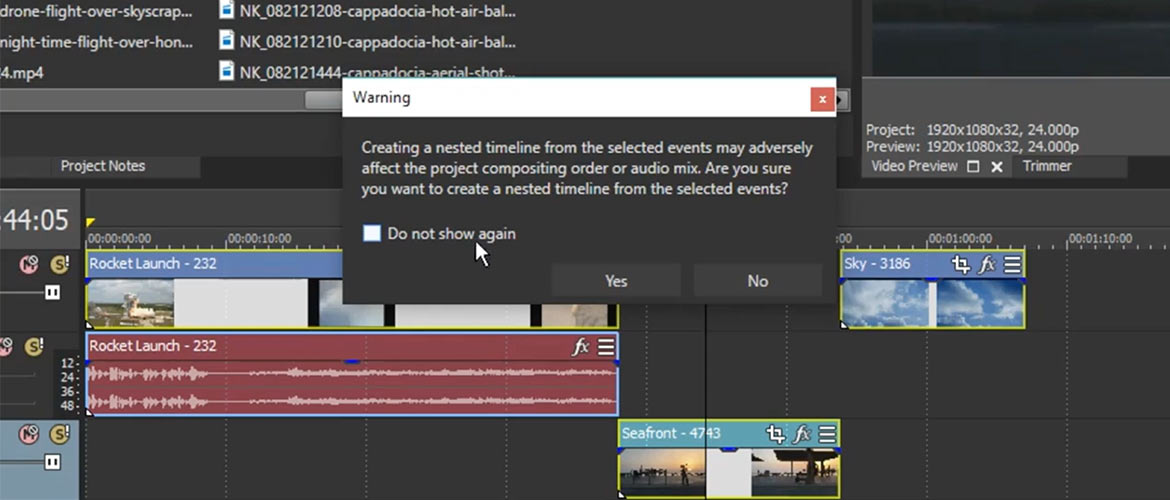
Task: Decline nested timeline creation with No
Action: [x=757, y=281]
